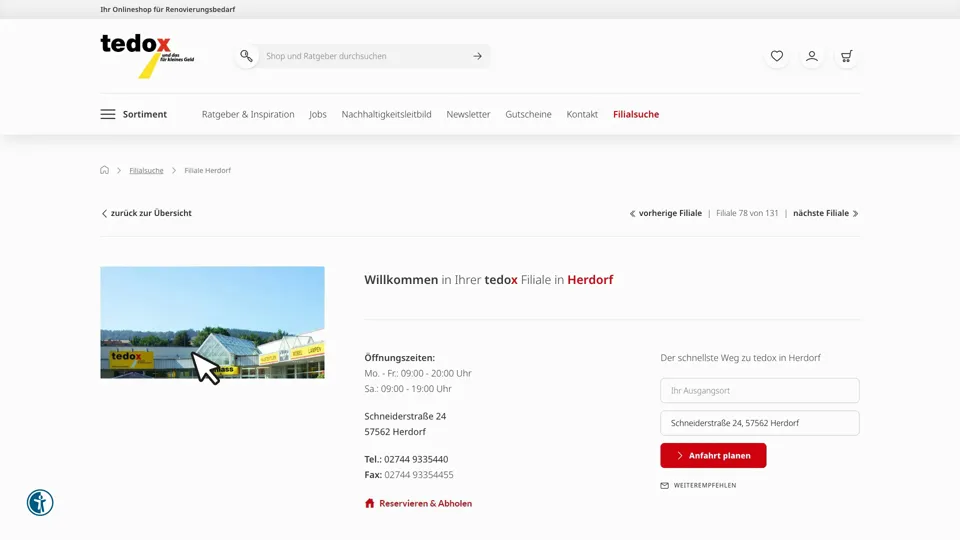This screenshot has height=540, width=960.
Task: Click the "Öffnungszeiten:" label
Action: pos(400,358)
